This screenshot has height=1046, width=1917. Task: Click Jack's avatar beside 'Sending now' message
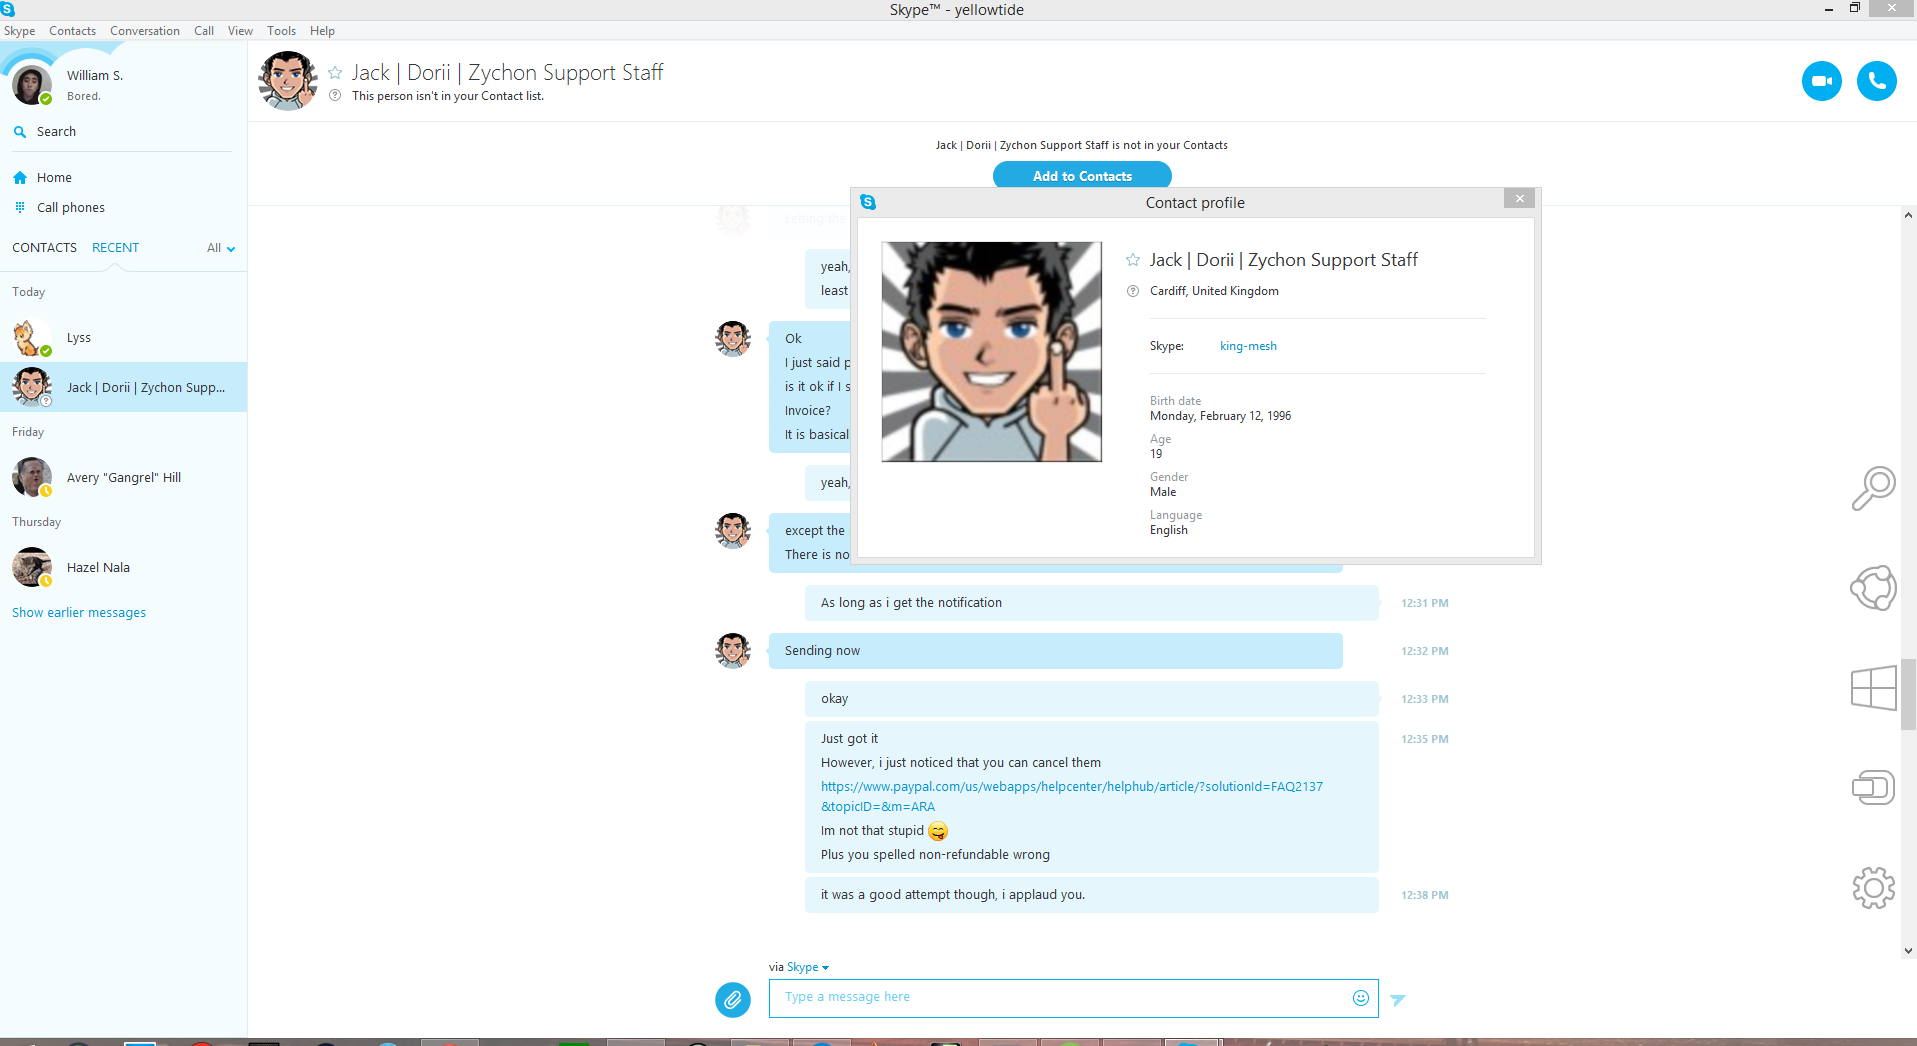[733, 651]
